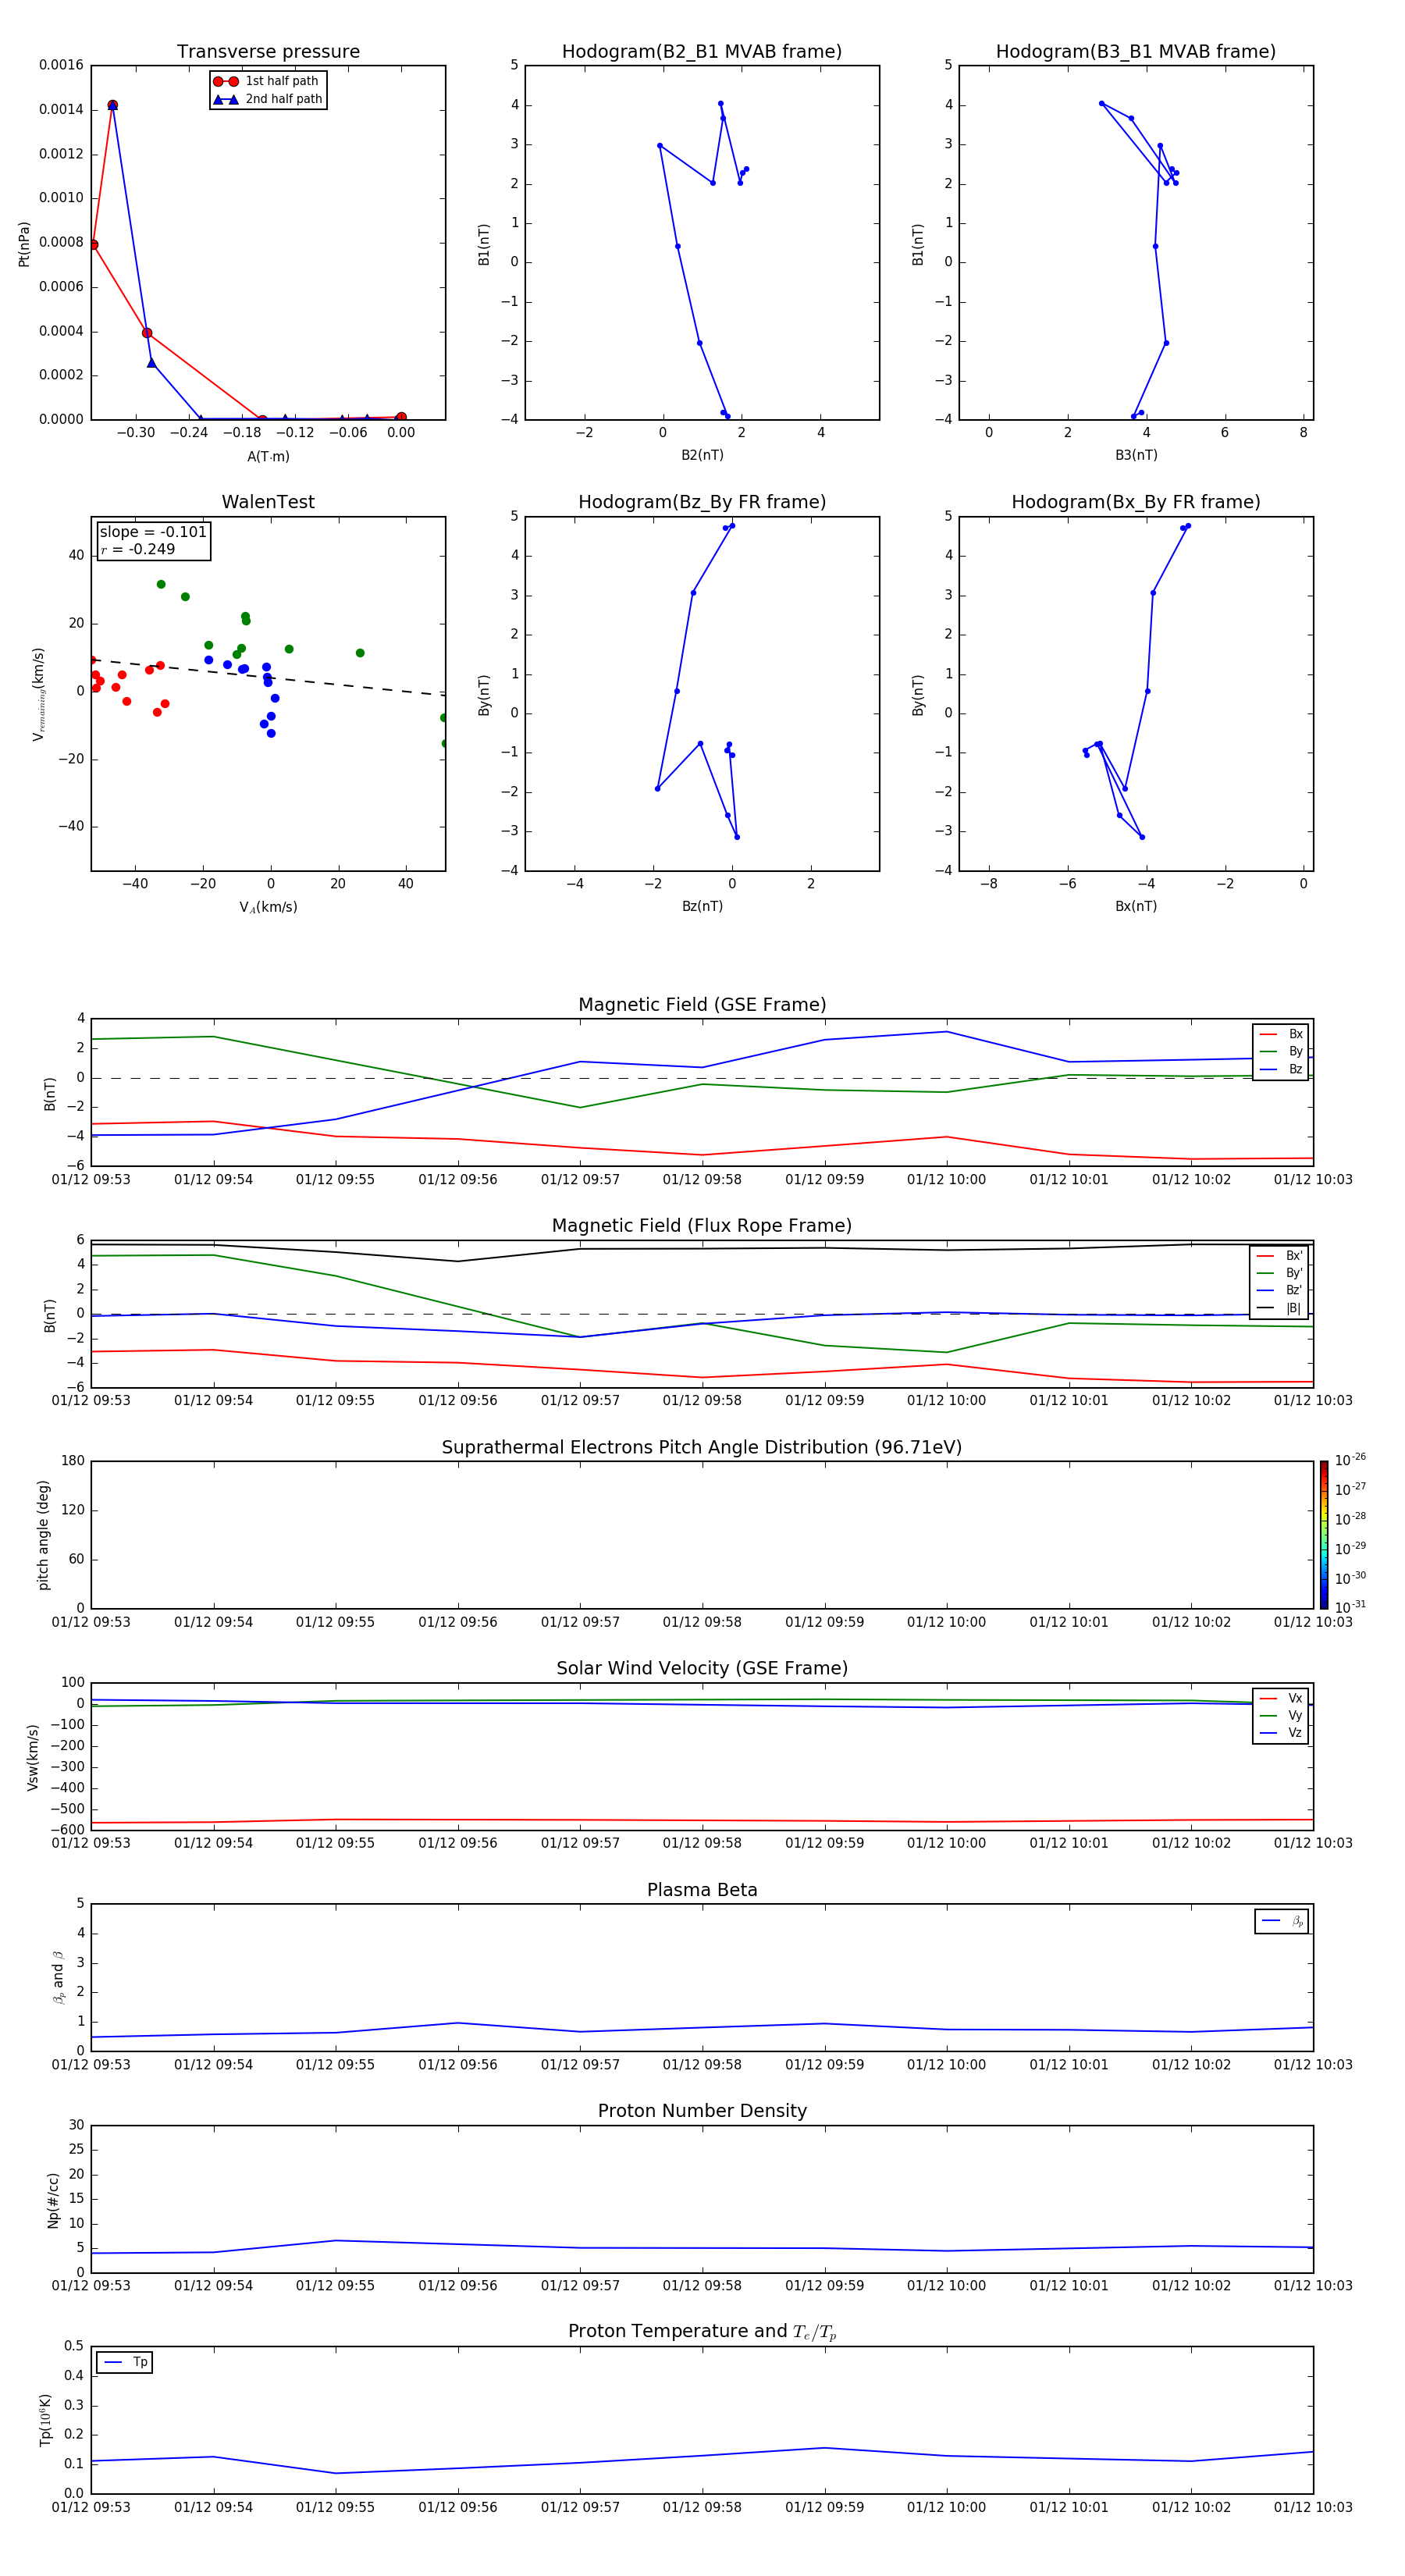
Task: Click the 'slope = -0.101' annotation
Action: (153, 532)
